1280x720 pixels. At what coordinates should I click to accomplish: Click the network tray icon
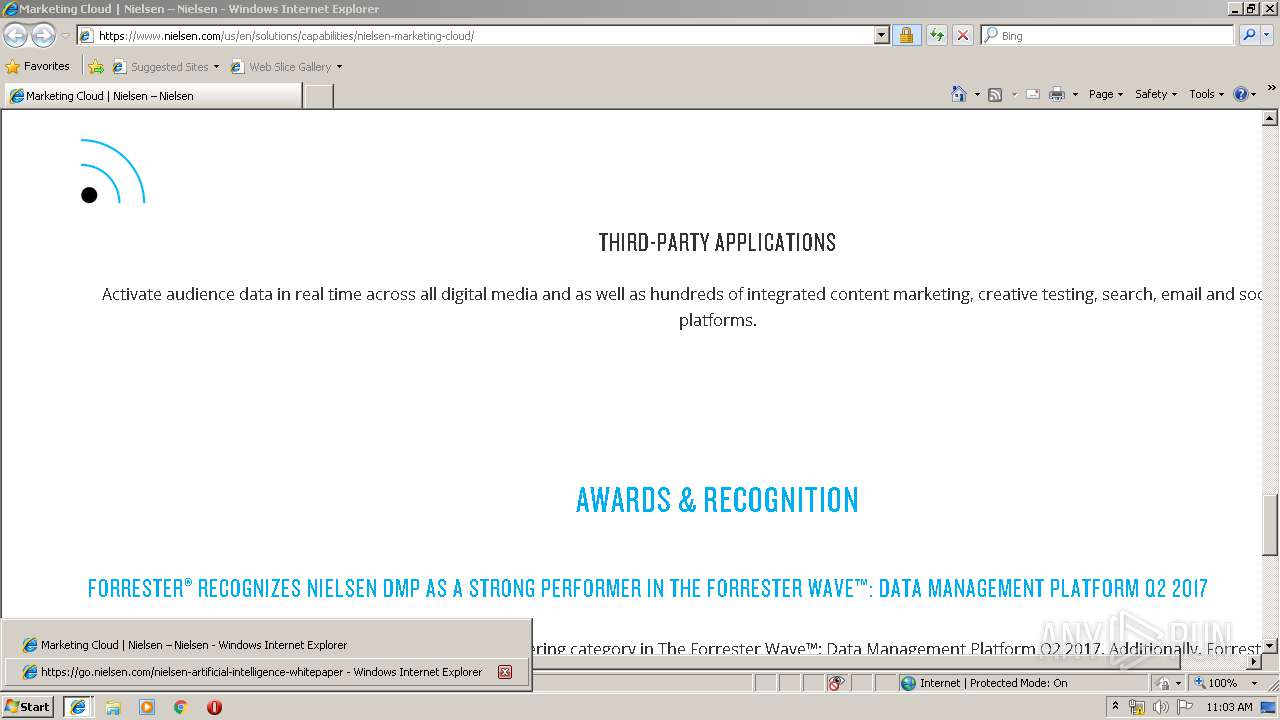tap(1137, 707)
